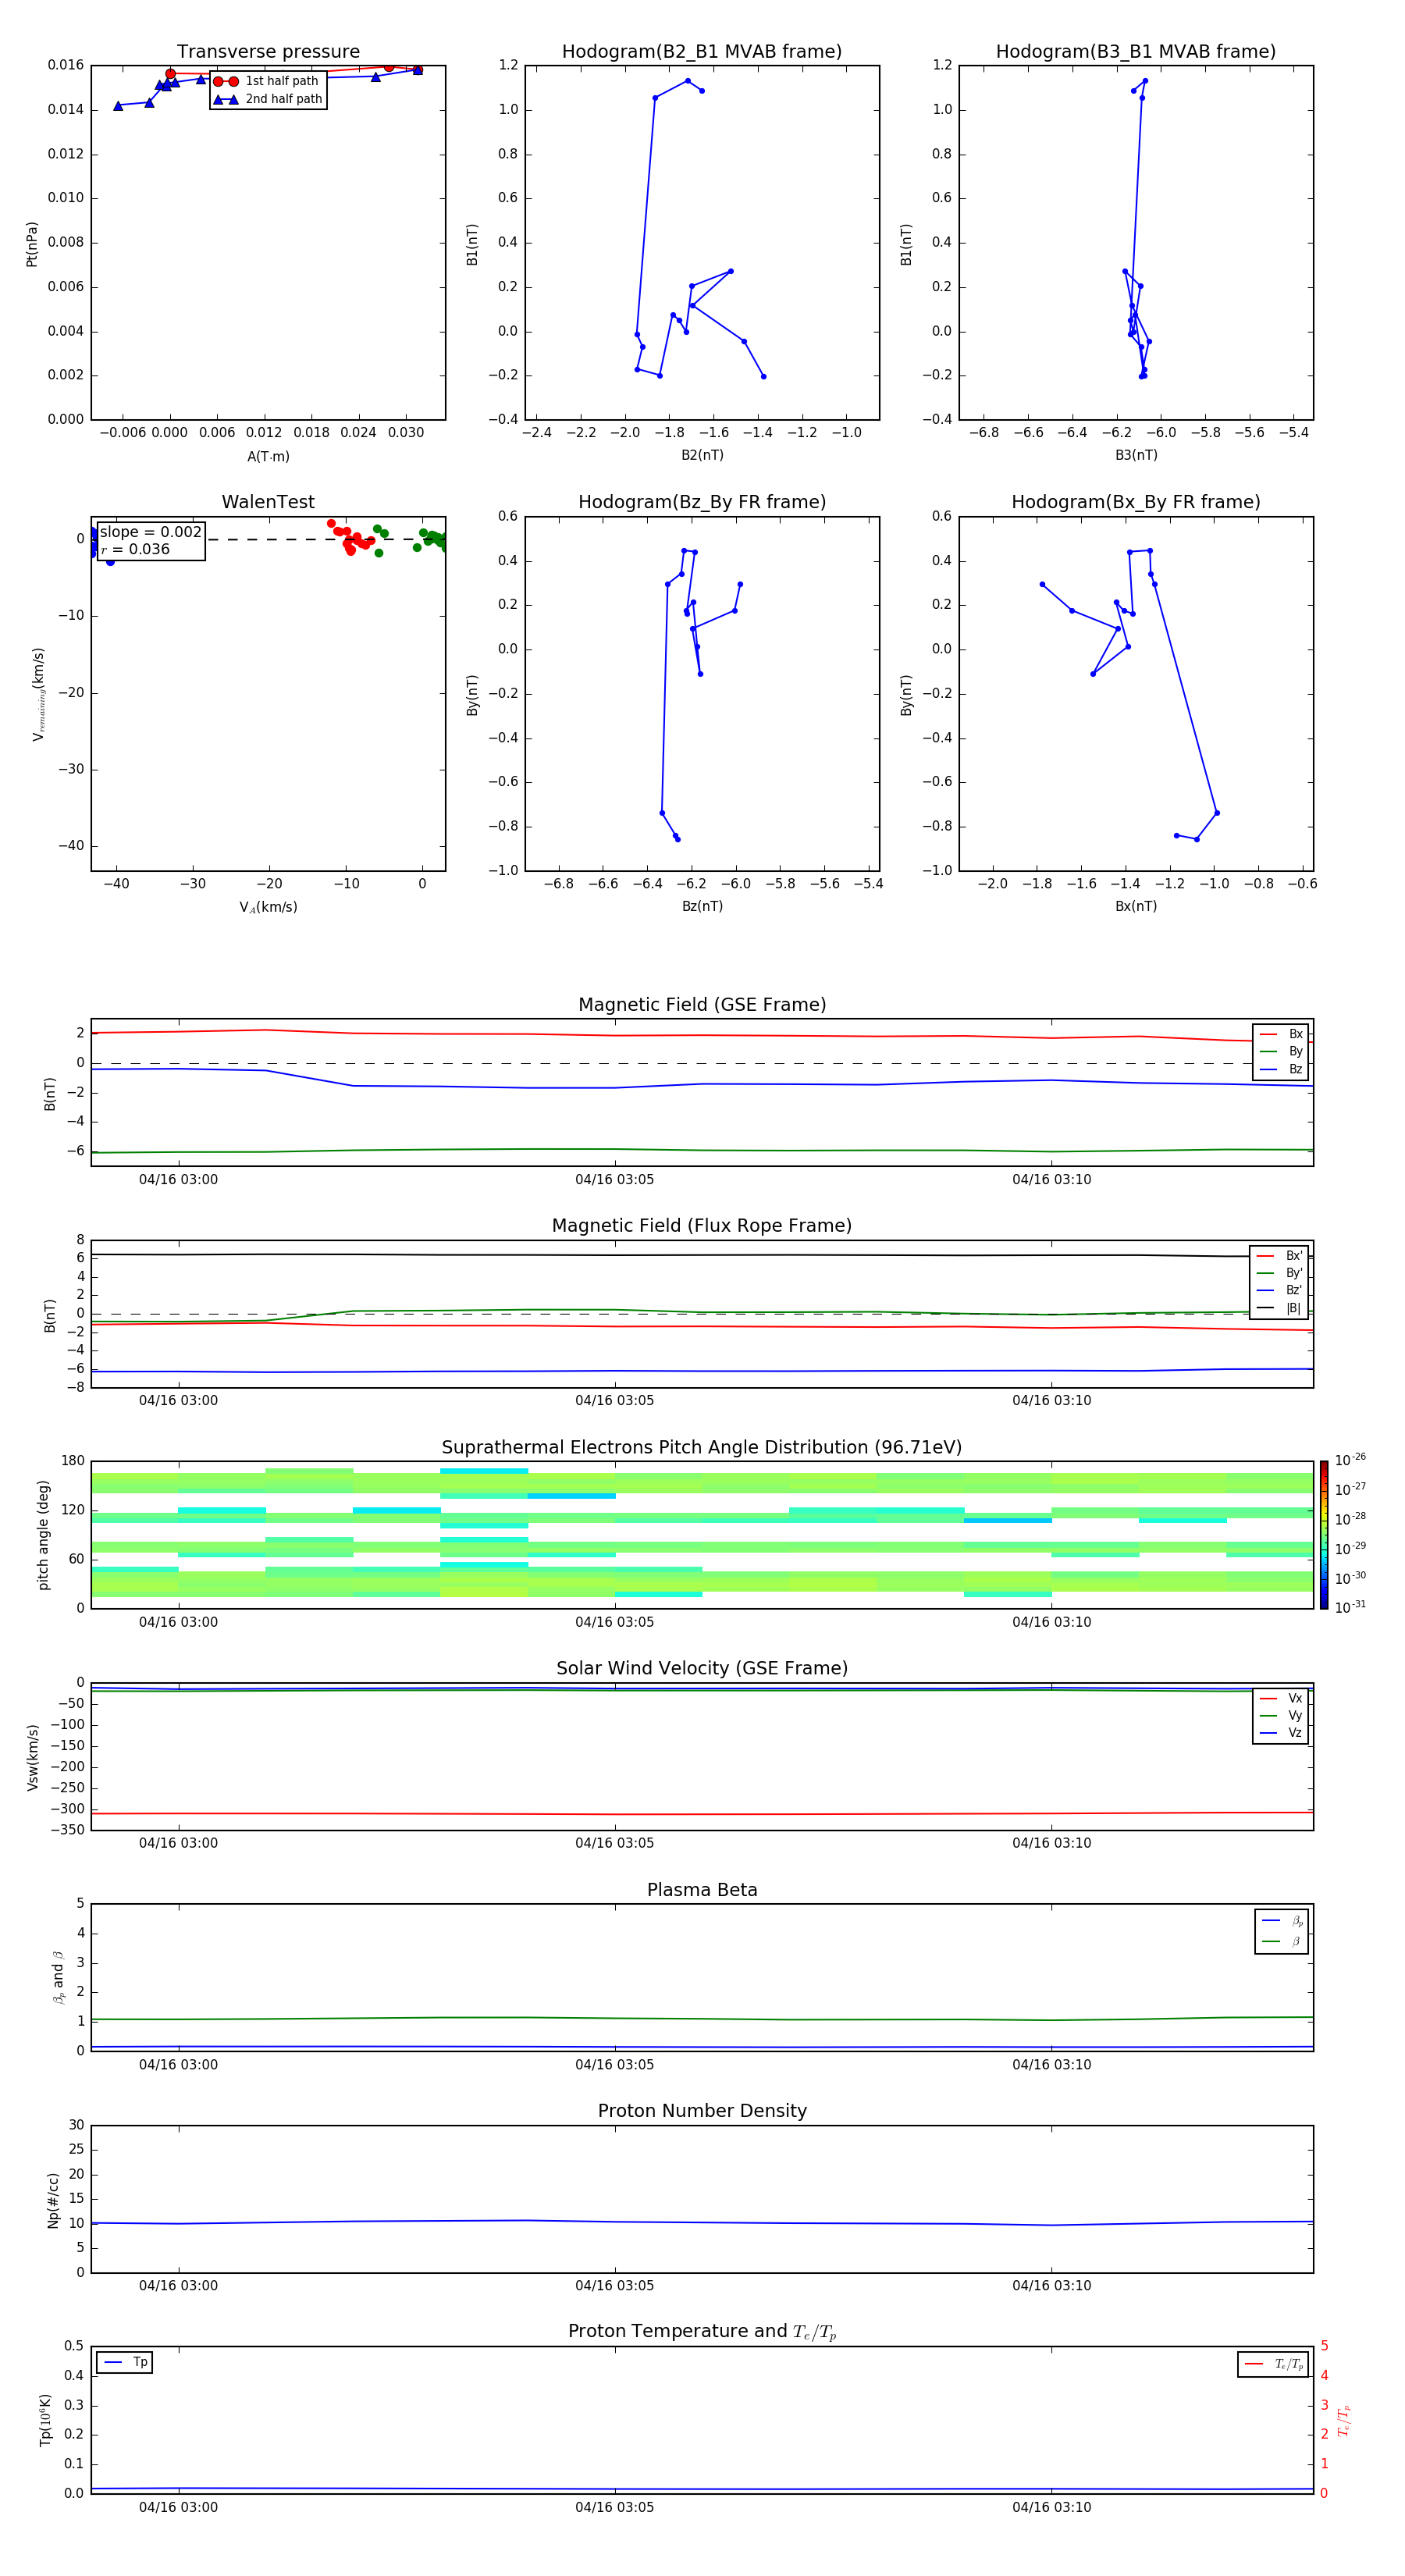Click "04/16 03:05" under Magnetic Field GSE plot
The height and width of the screenshot is (2576, 1405).
click(x=614, y=1180)
